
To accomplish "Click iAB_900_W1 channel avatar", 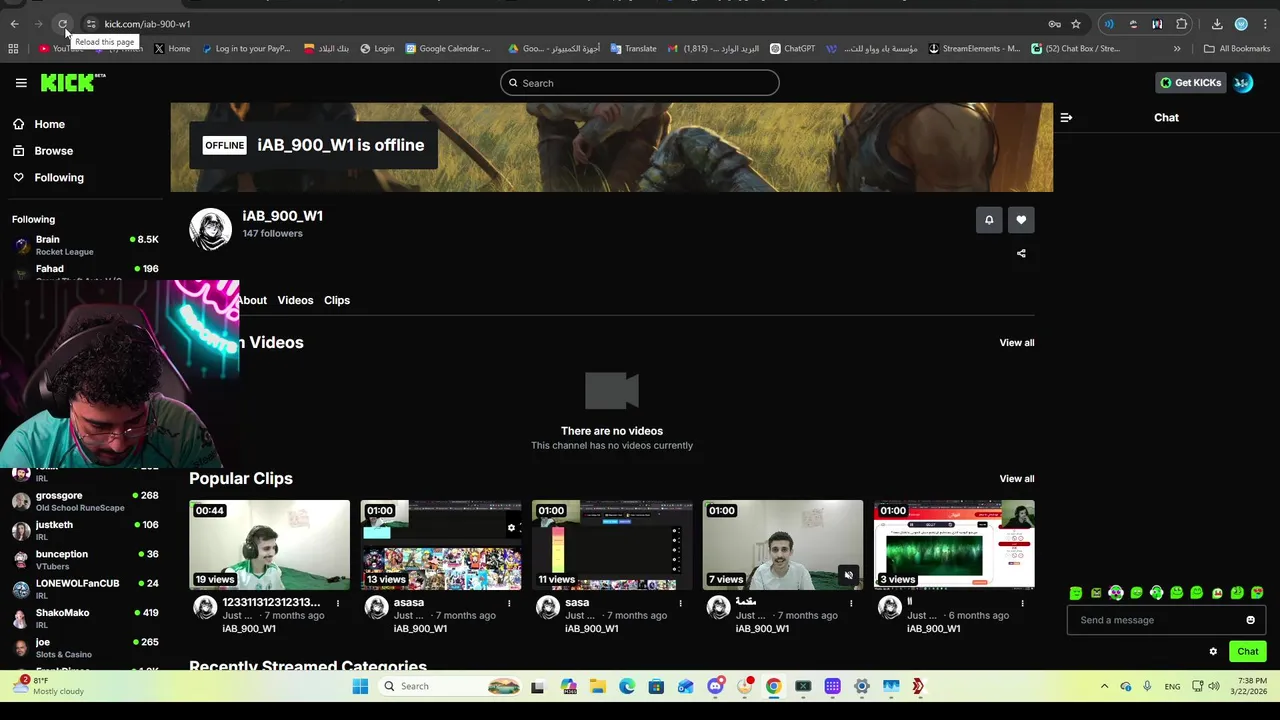I will pos(210,229).
